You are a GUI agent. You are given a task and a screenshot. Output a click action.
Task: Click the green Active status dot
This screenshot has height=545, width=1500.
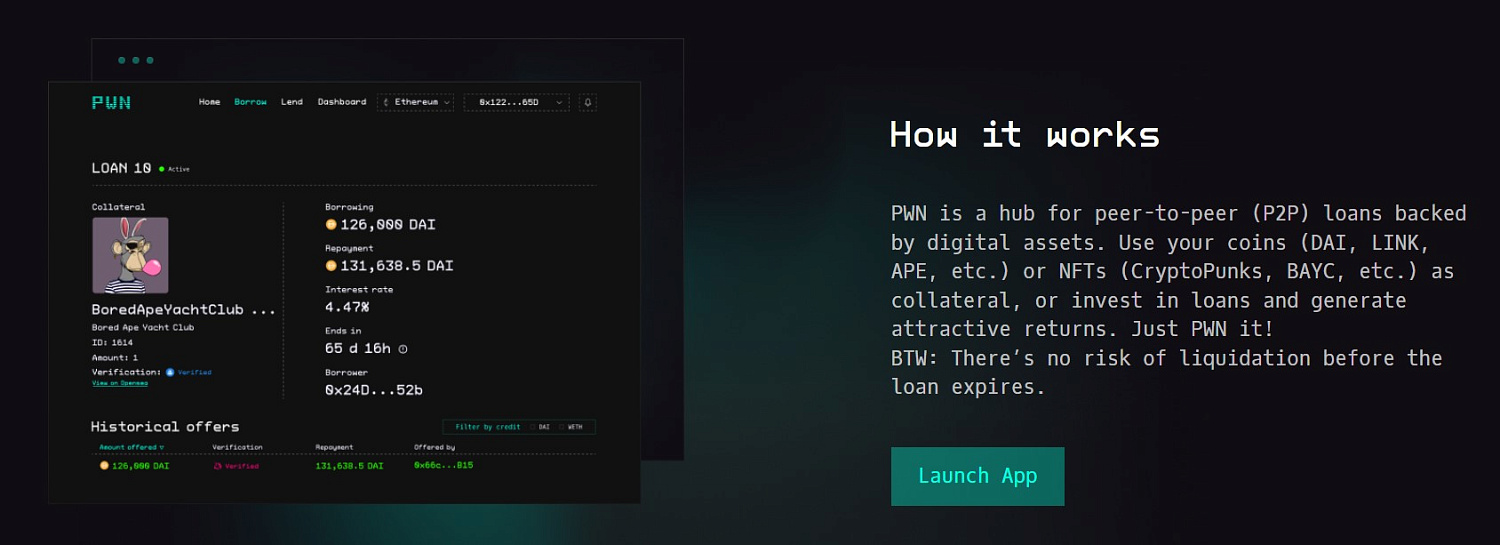pyautogui.click(x=162, y=169)
